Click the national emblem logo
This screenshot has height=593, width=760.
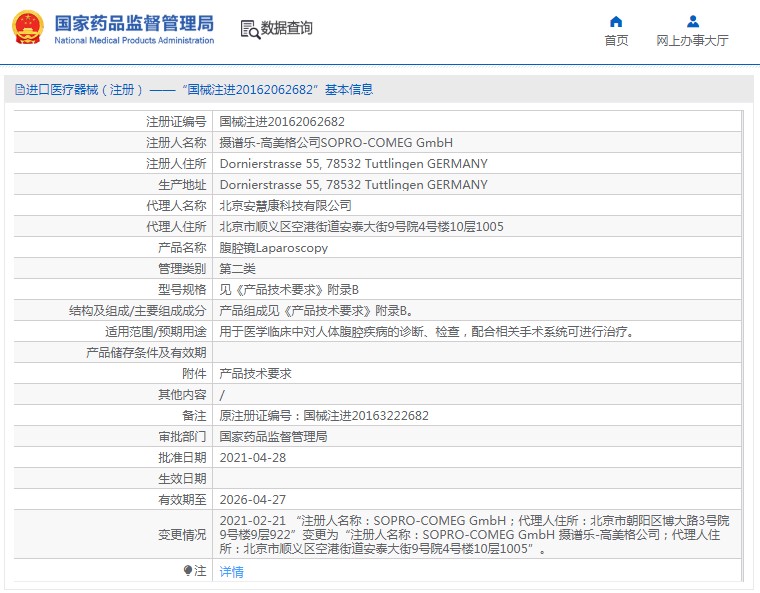point(28,28)
